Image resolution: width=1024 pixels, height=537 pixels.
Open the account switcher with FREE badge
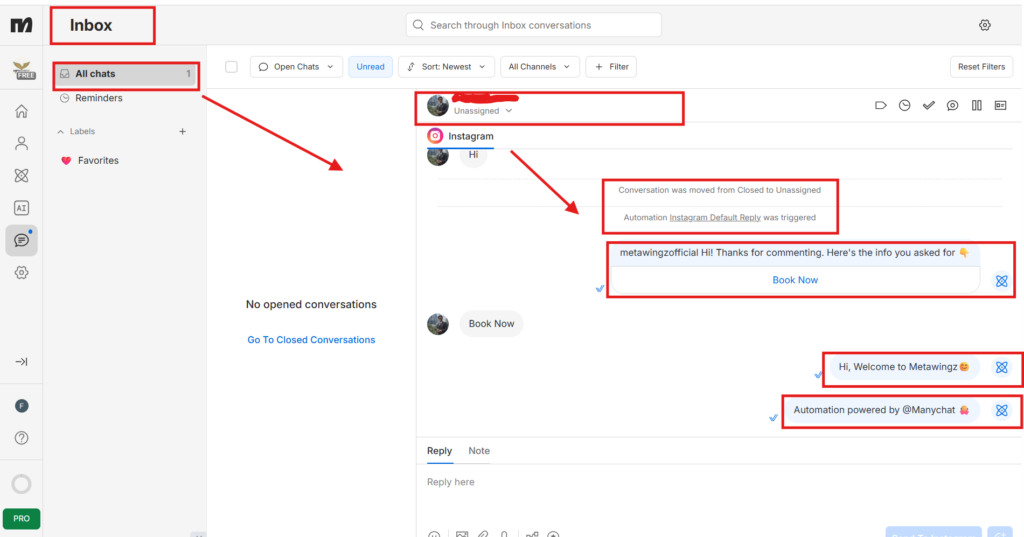point(23,70)
